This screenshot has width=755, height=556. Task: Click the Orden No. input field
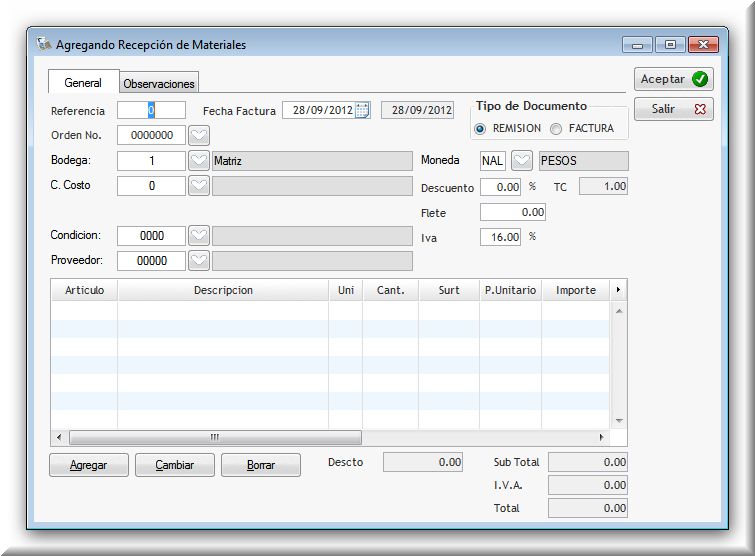[x=151, y=135]
